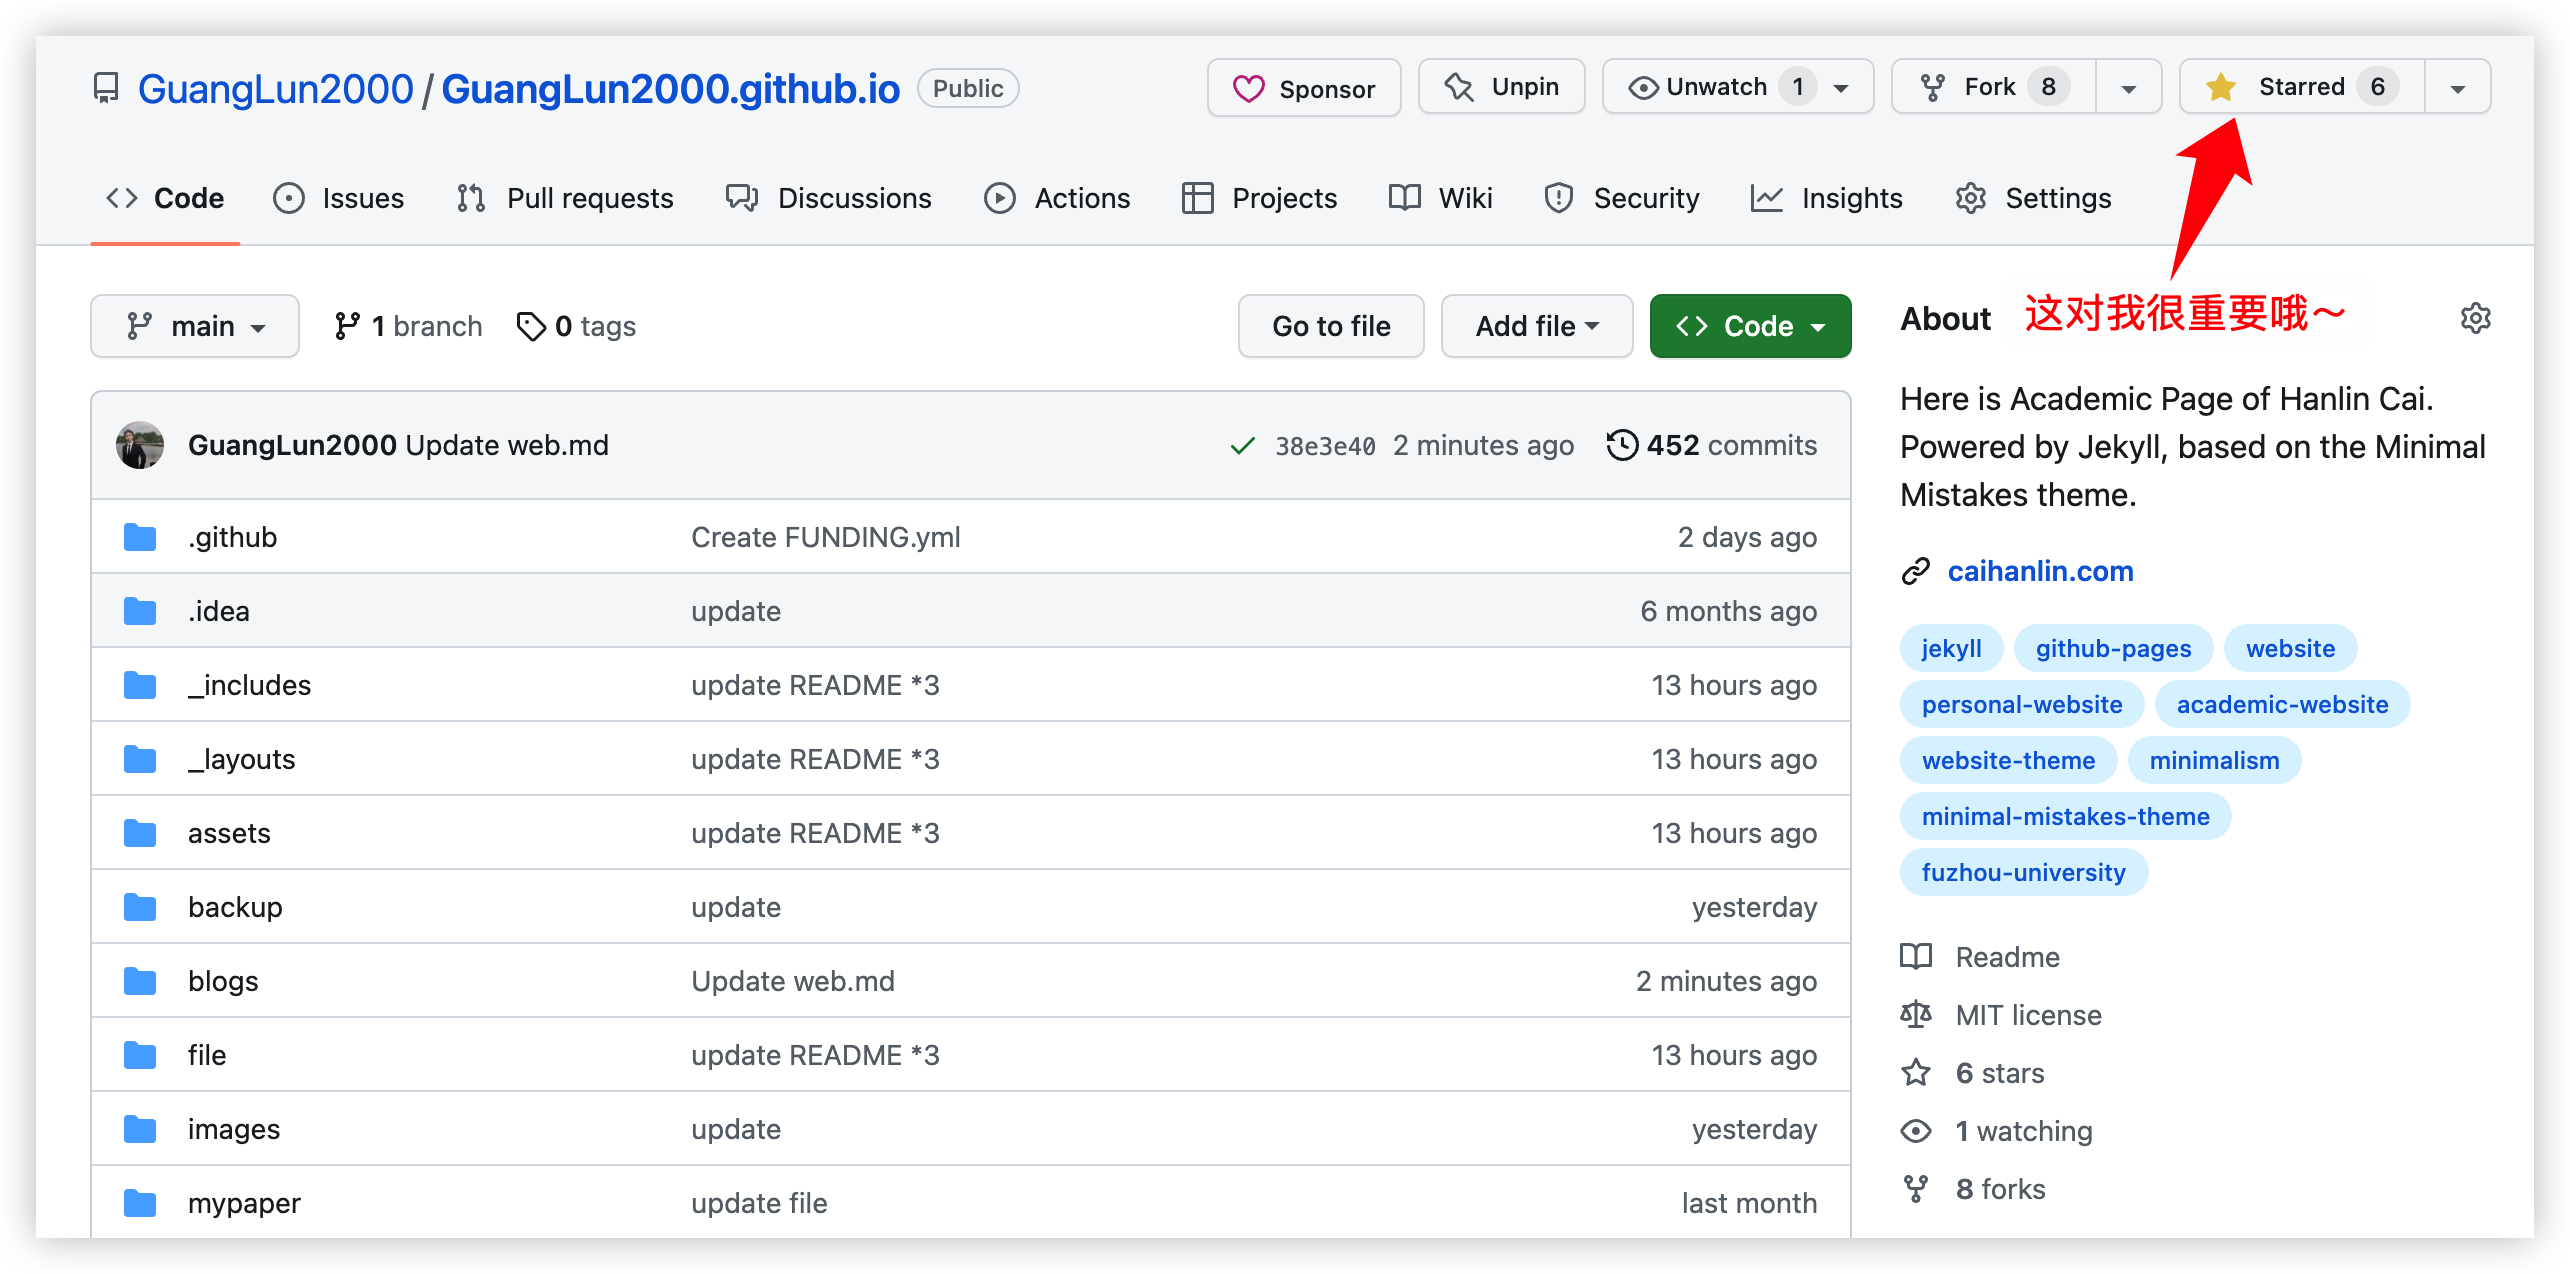Click the Readme book icon
The height and width of the screenshot is (1274, 2570).
pos(1916,957)
